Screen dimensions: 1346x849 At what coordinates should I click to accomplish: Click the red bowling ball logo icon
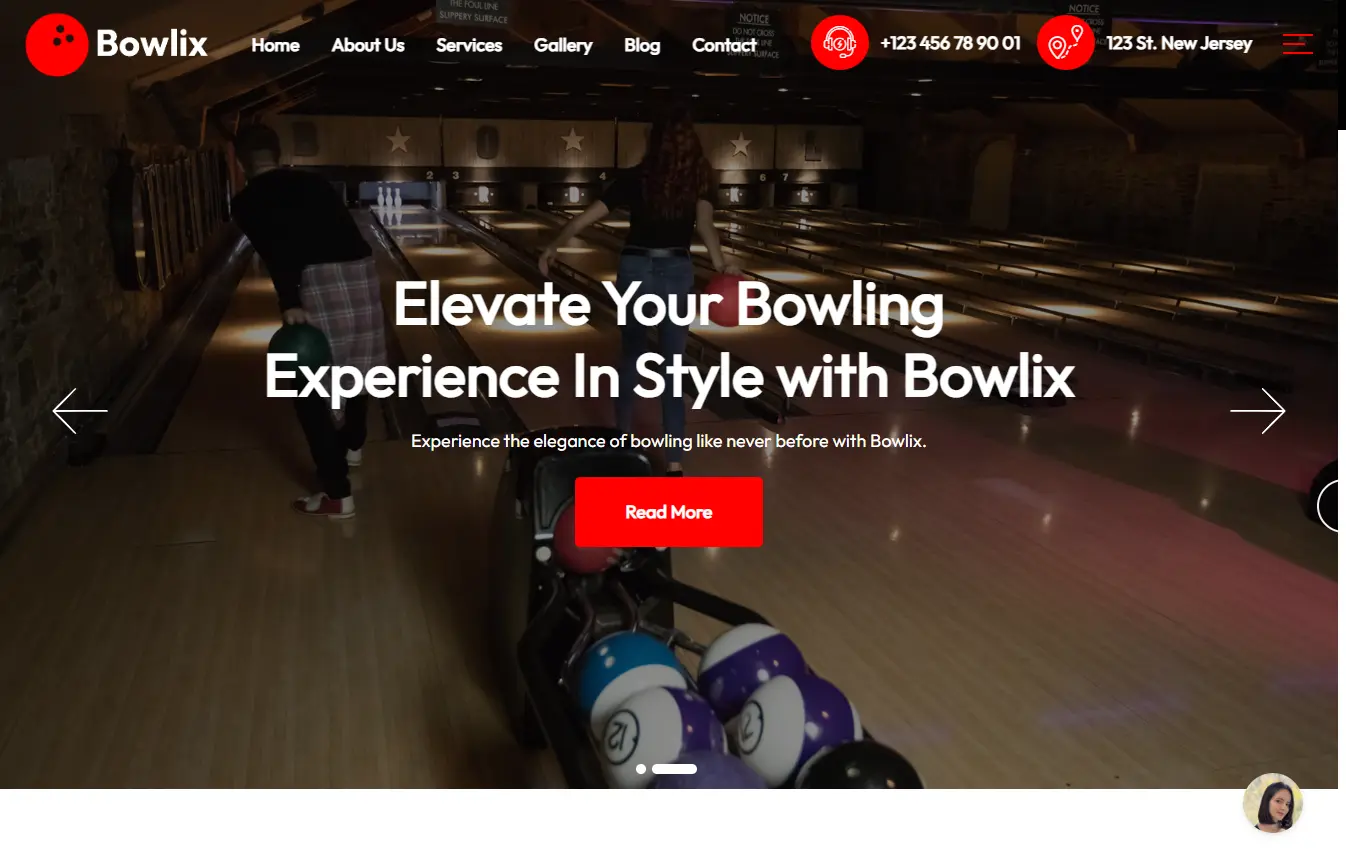pyautogui.click(x=57, y=44)
